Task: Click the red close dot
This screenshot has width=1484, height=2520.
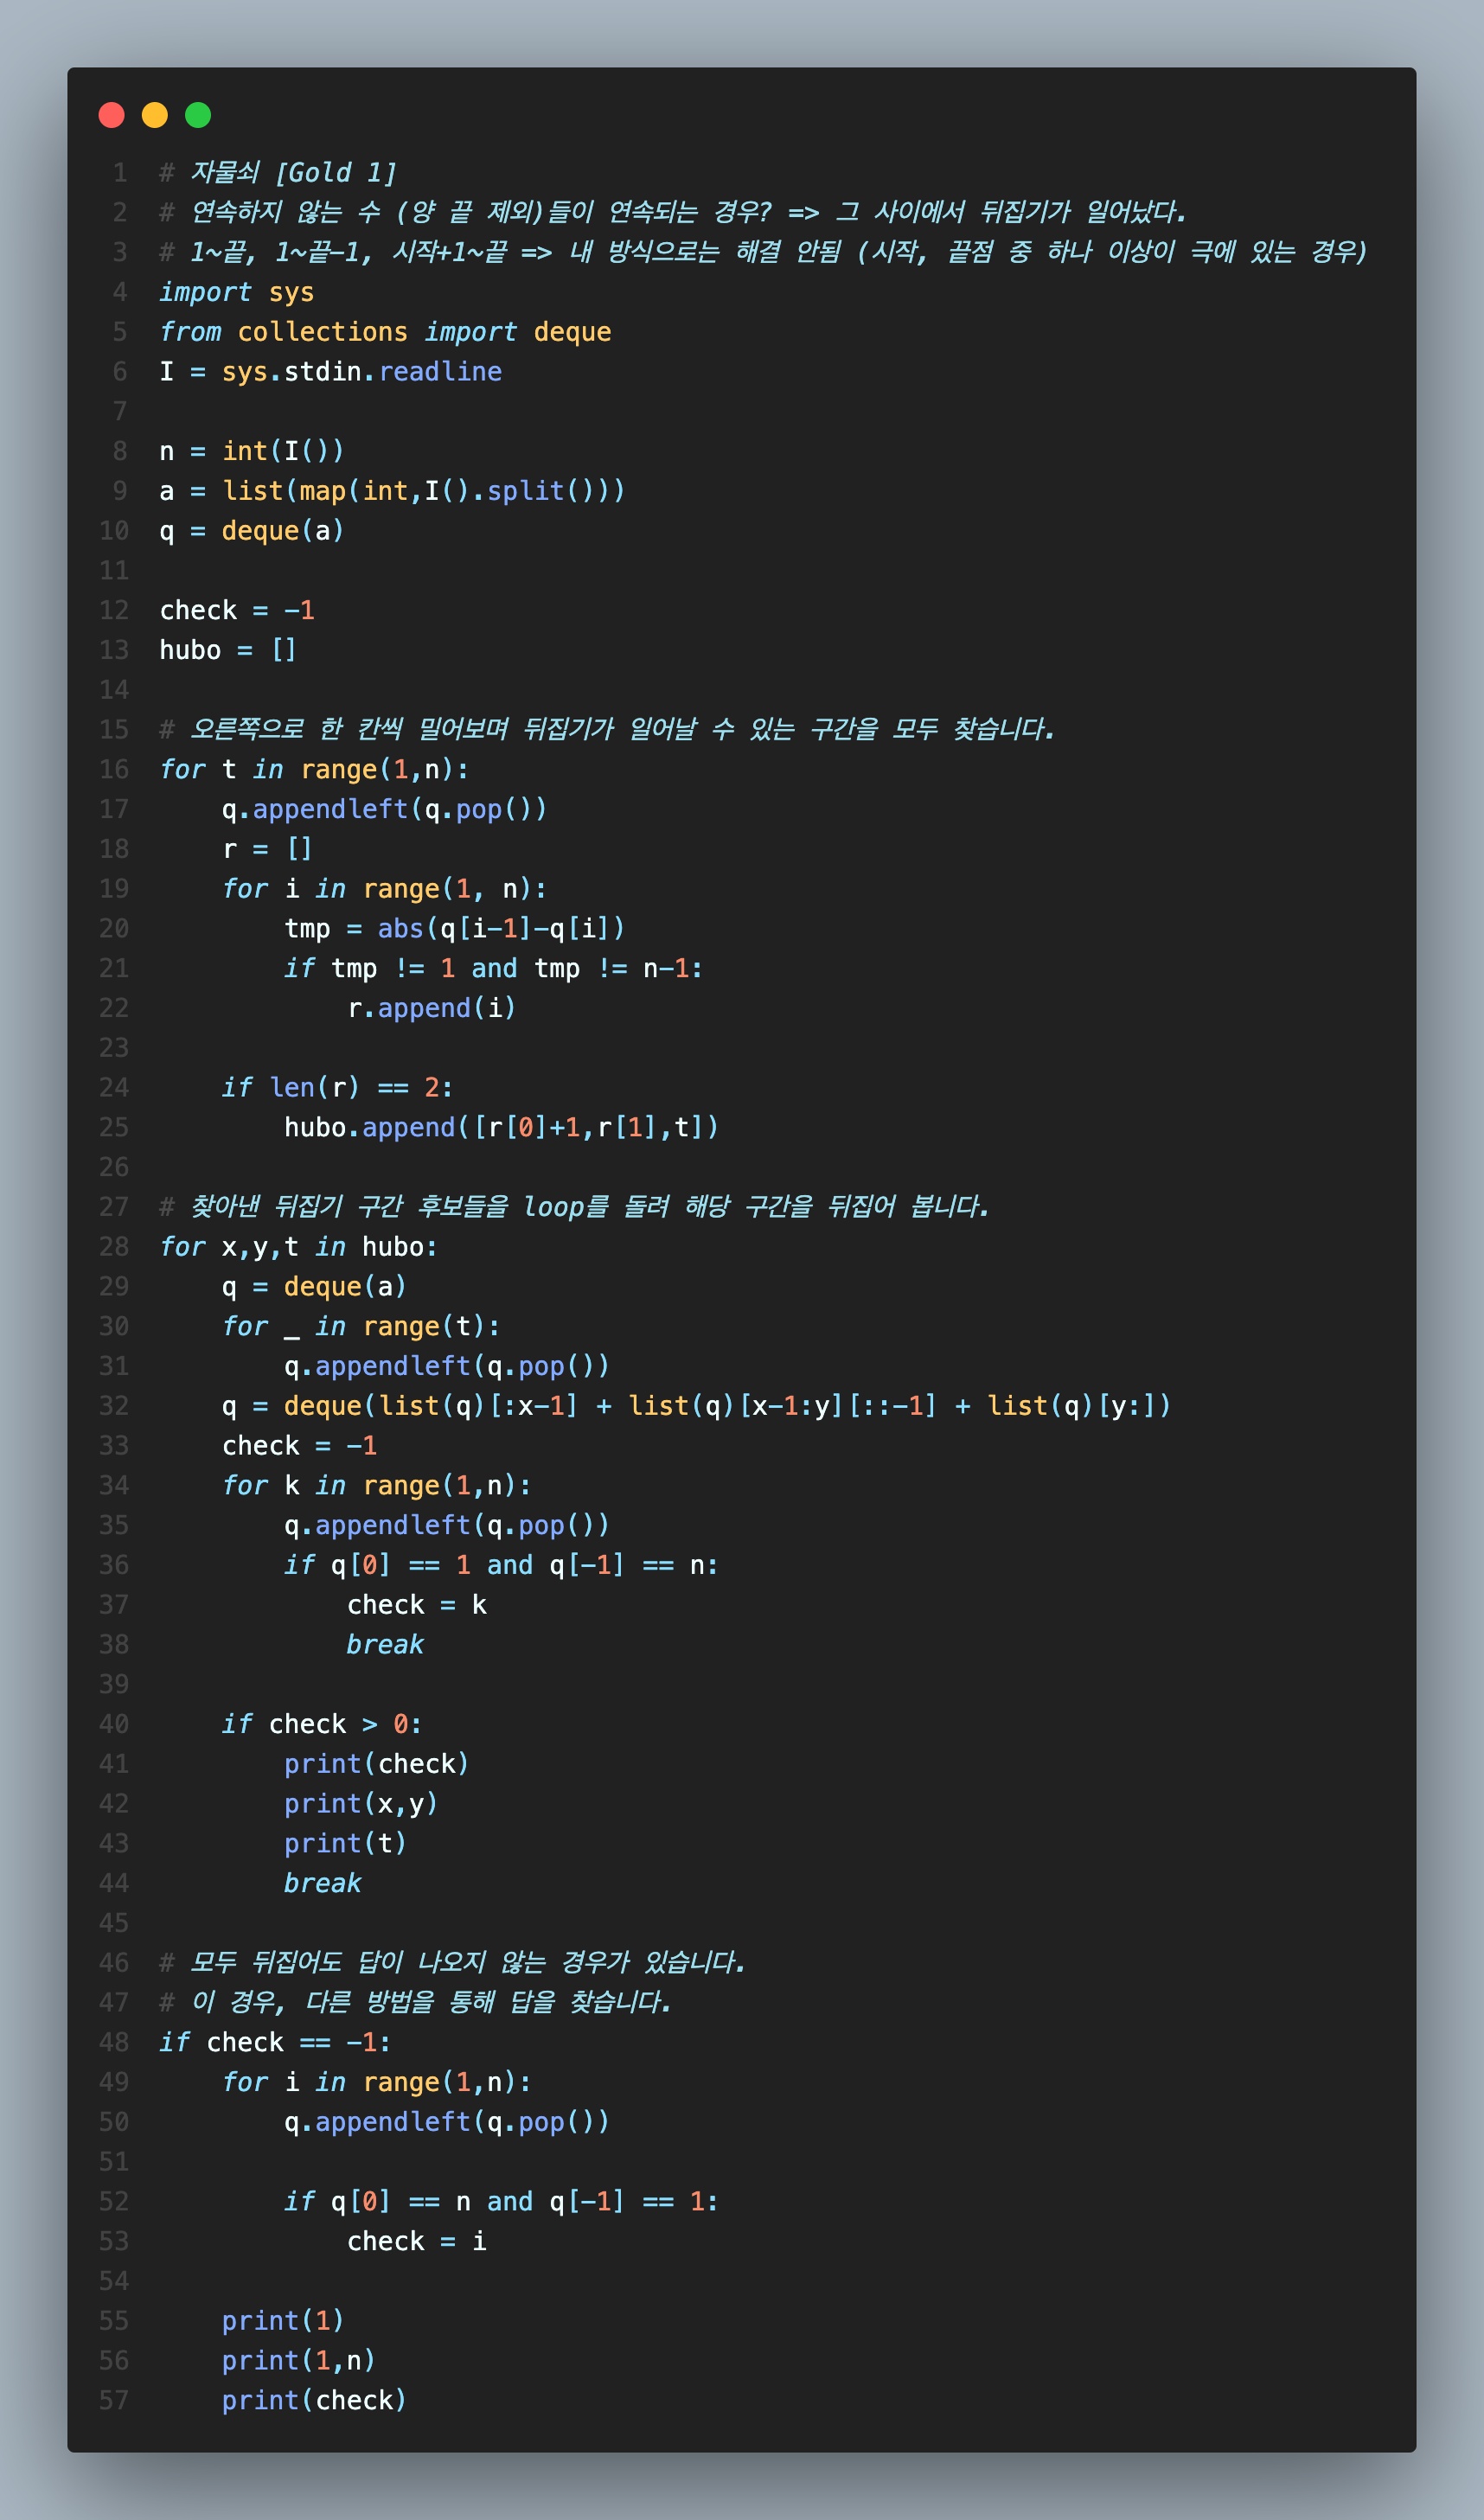Action: pos(111,115)
